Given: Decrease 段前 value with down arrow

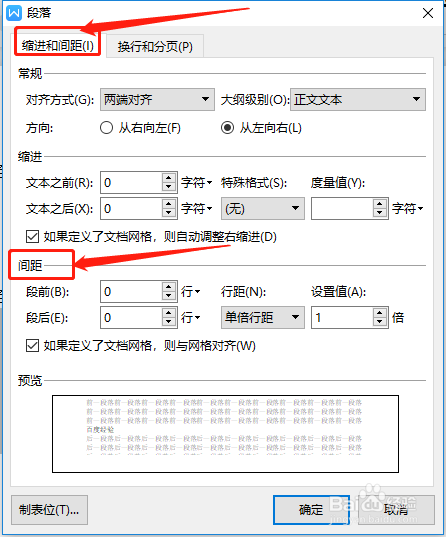Looking at the screenshot, I should (x=169, y=296).
